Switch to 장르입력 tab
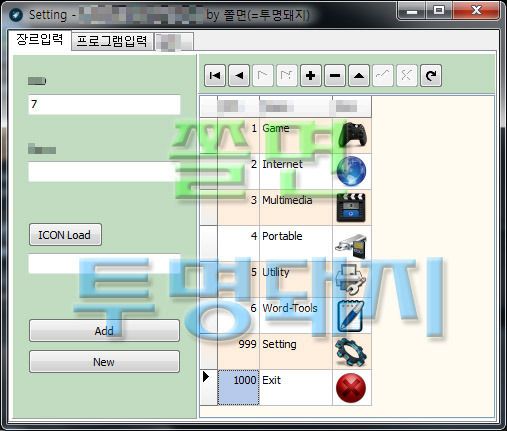 point(39,40)
